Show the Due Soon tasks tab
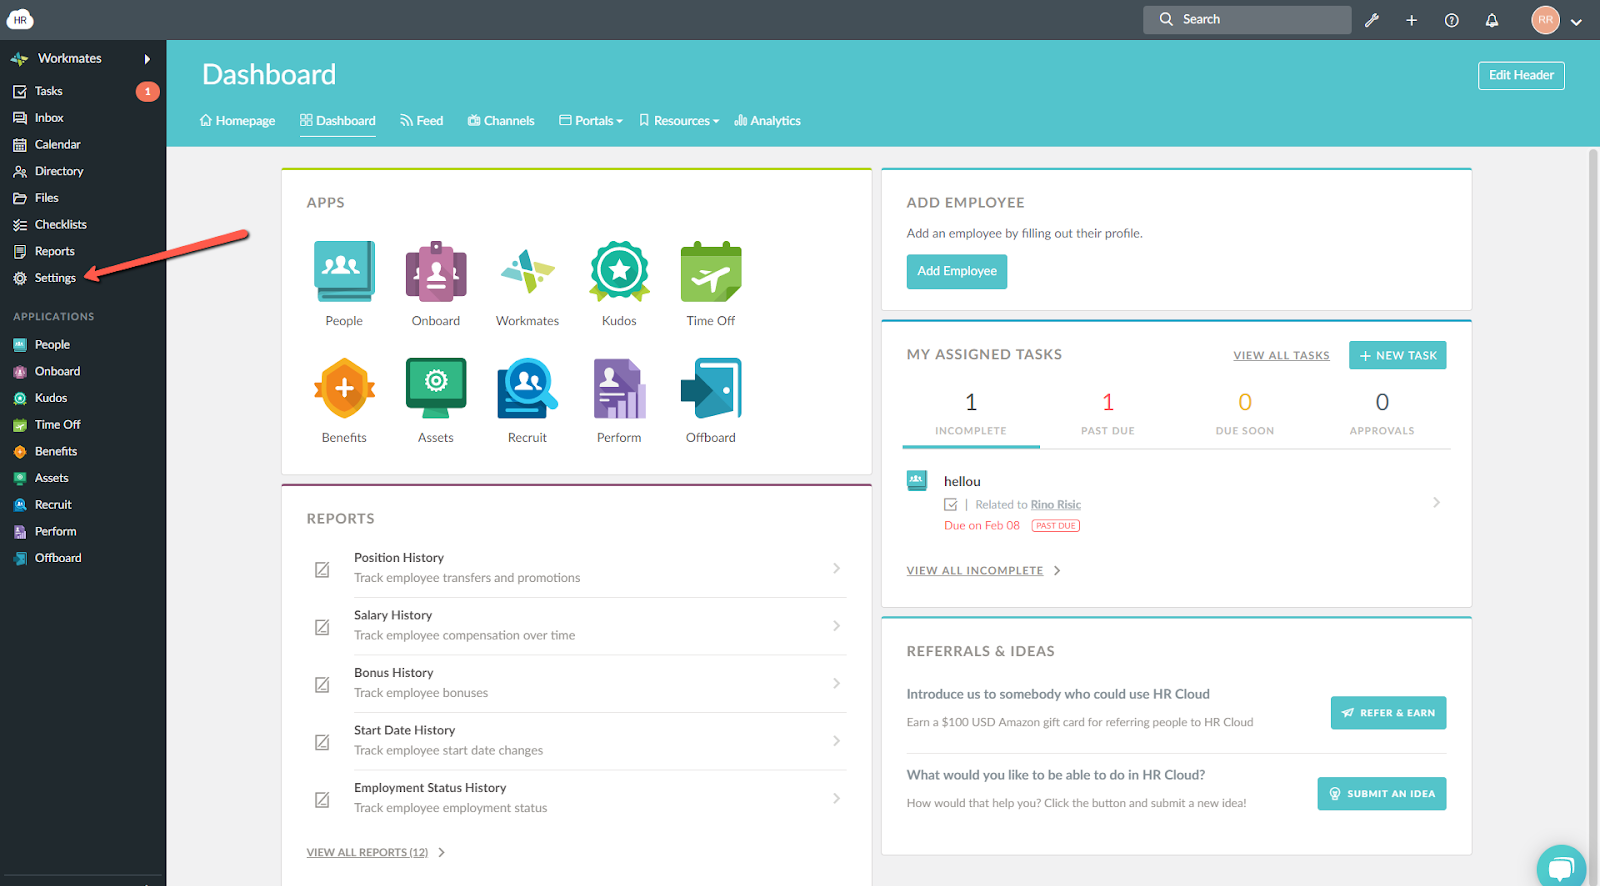Image resolution: width=1600 pixels, height=886 pixels. coord(1245,414)
